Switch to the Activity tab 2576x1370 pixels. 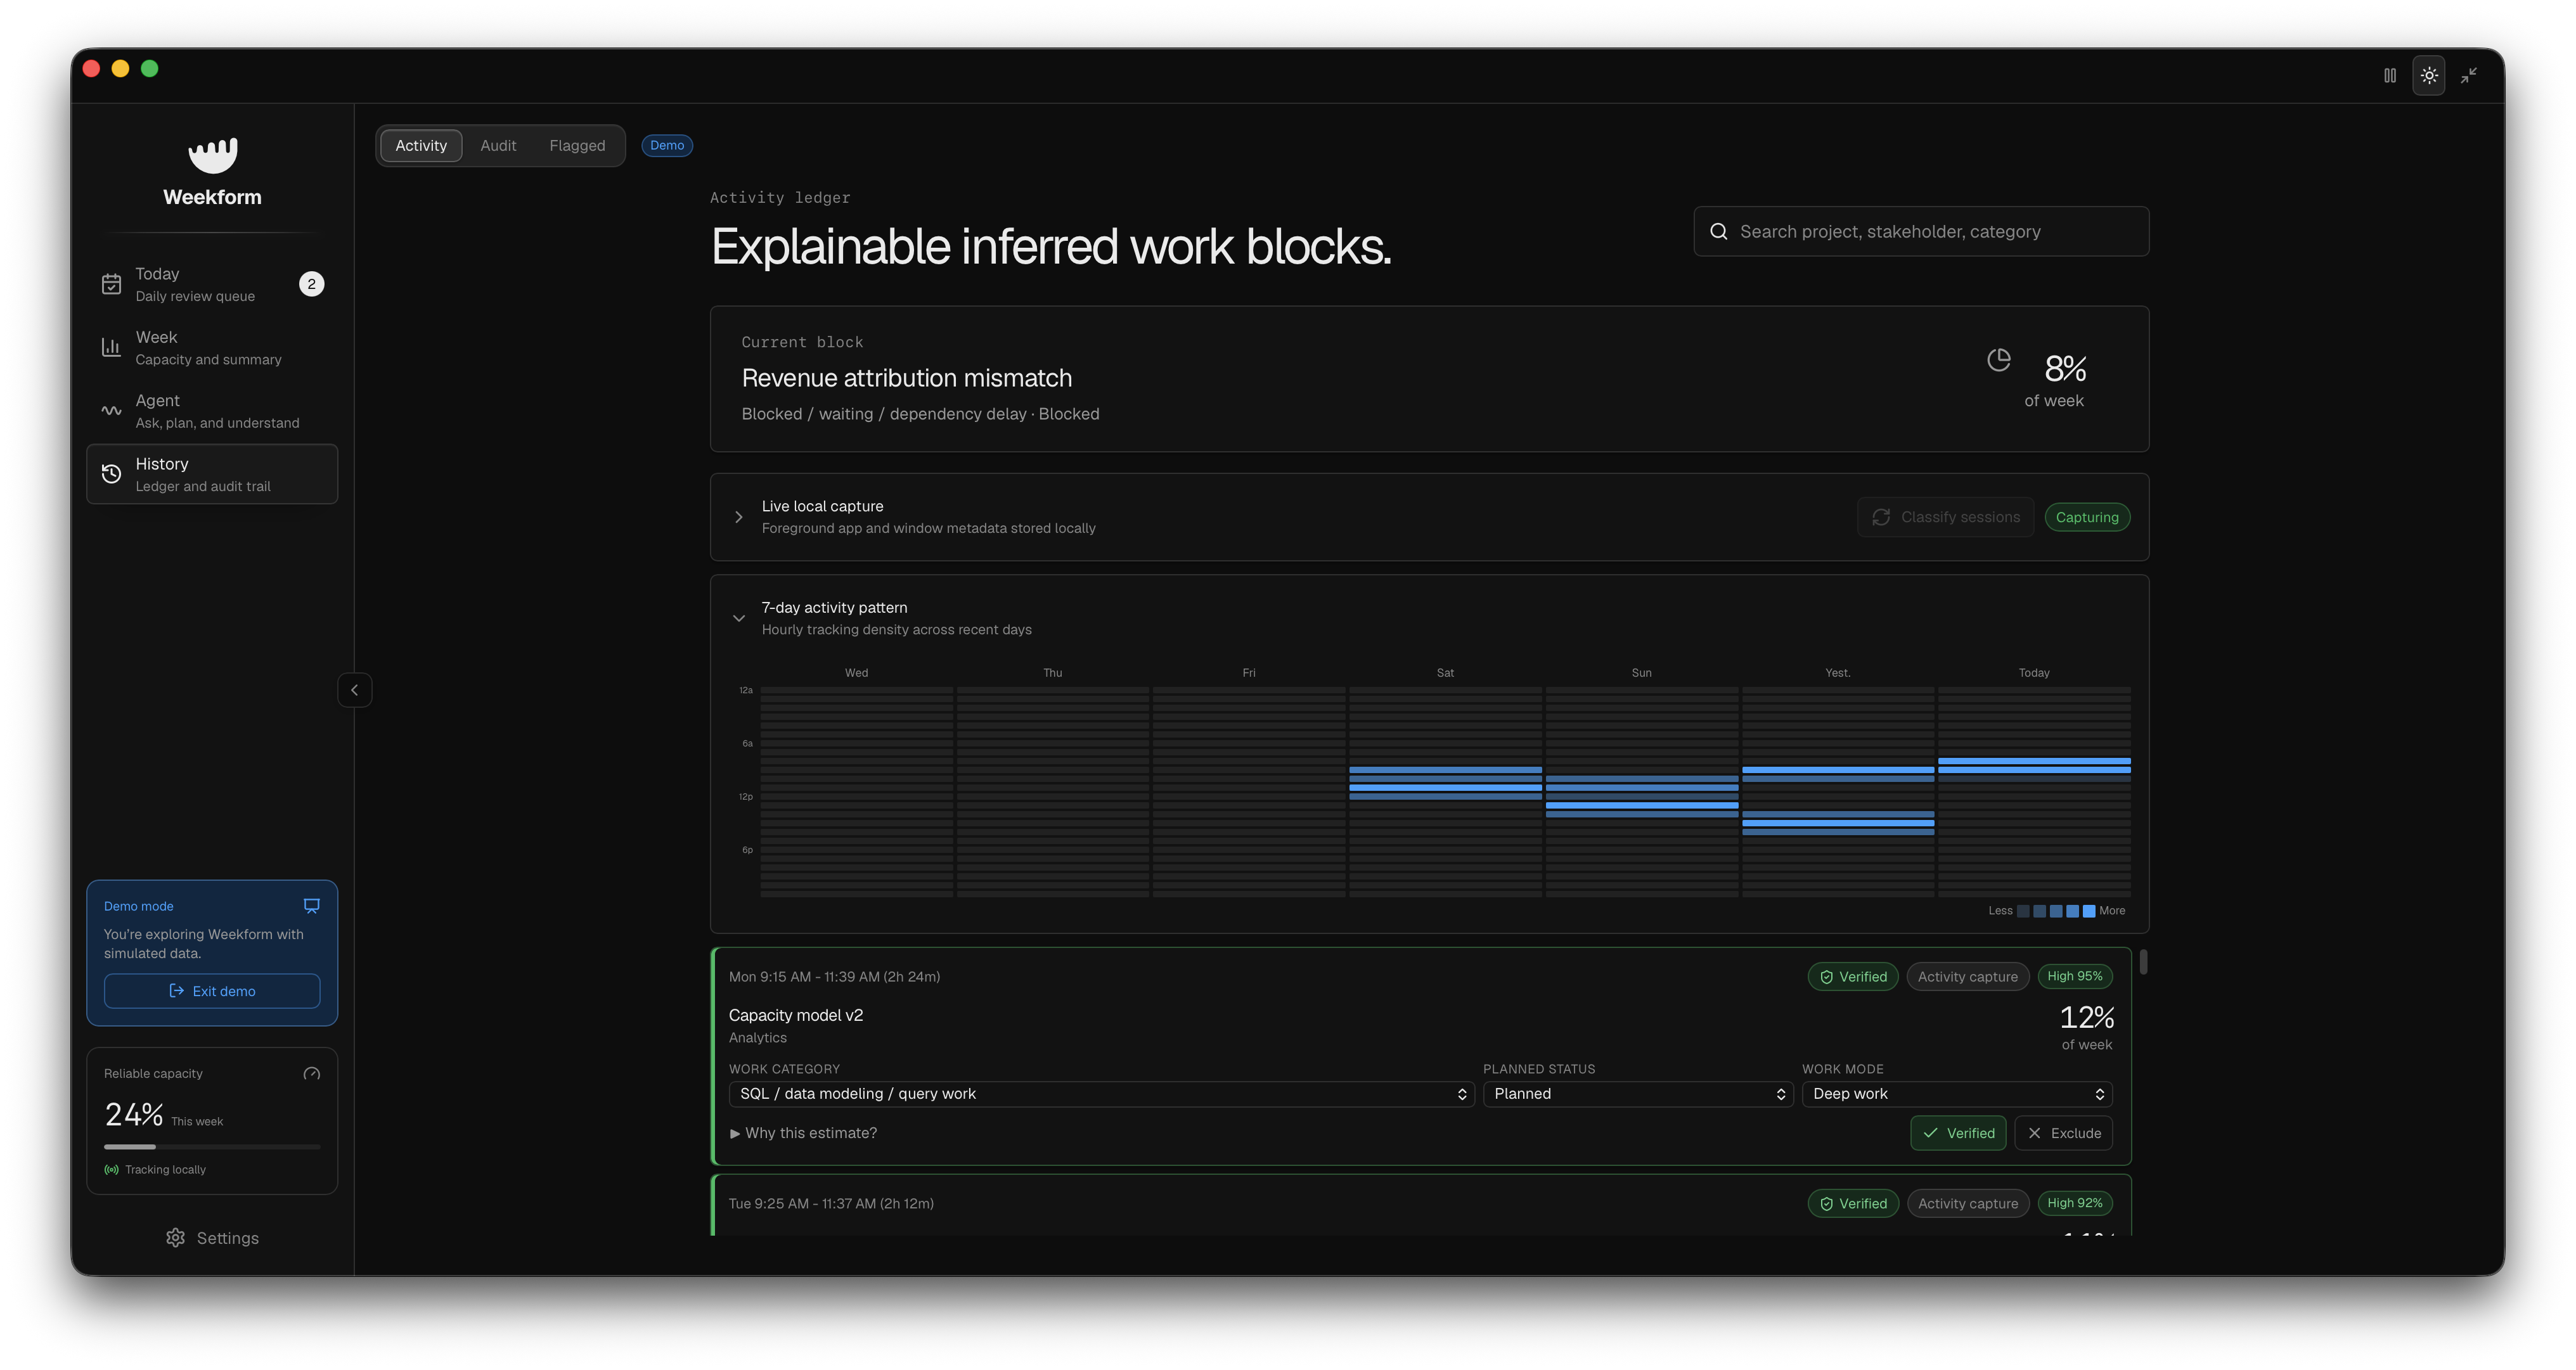pyautogui.click(x=421, y=145)
